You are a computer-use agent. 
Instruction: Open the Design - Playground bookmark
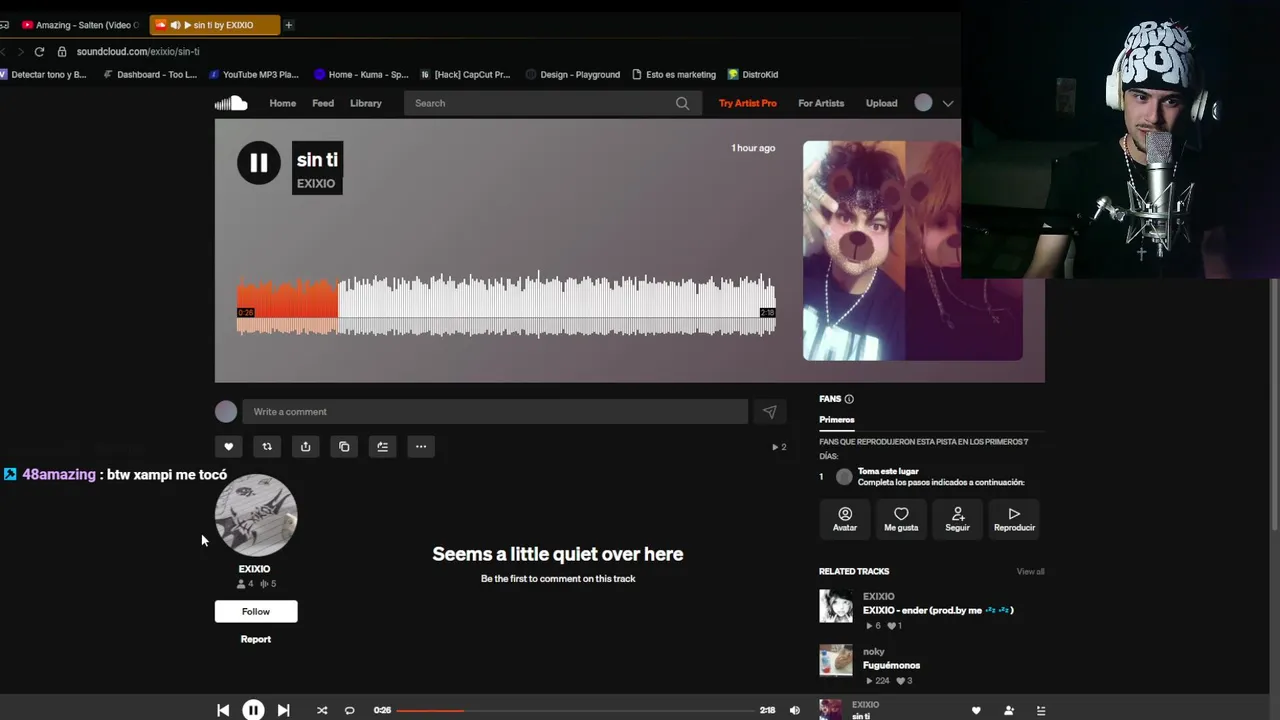(573, 74)
